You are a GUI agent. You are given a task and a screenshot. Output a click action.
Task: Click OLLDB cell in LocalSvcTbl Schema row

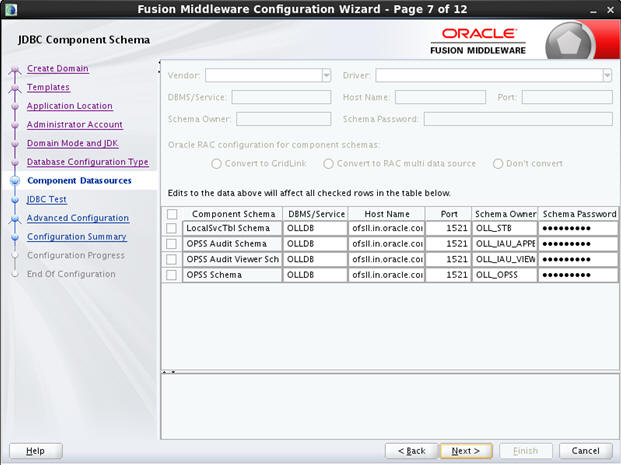click(x=316, y=228)
